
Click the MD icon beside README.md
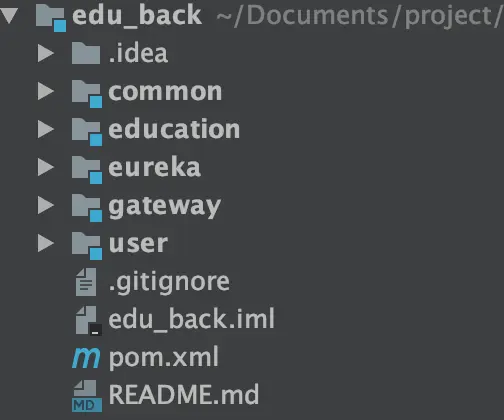pyautogui.click(x=87, y=396)
